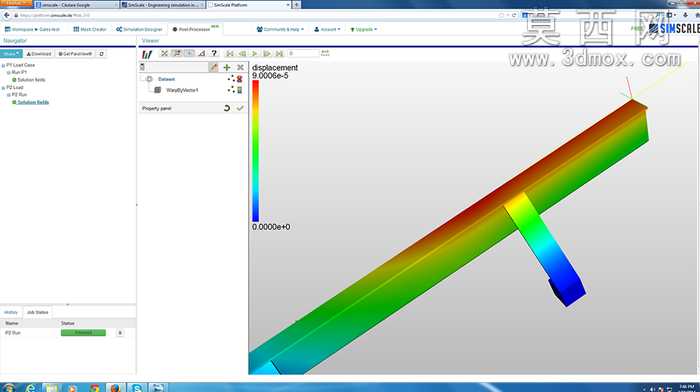Open the underlined Solution fields under P2 Run

(33, 102)
